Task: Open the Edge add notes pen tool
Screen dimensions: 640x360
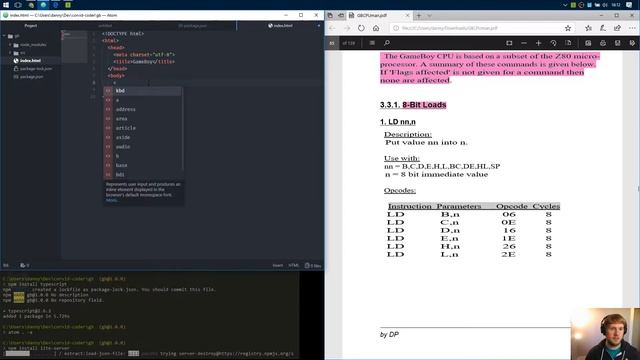Action: [x=603, y=28]
